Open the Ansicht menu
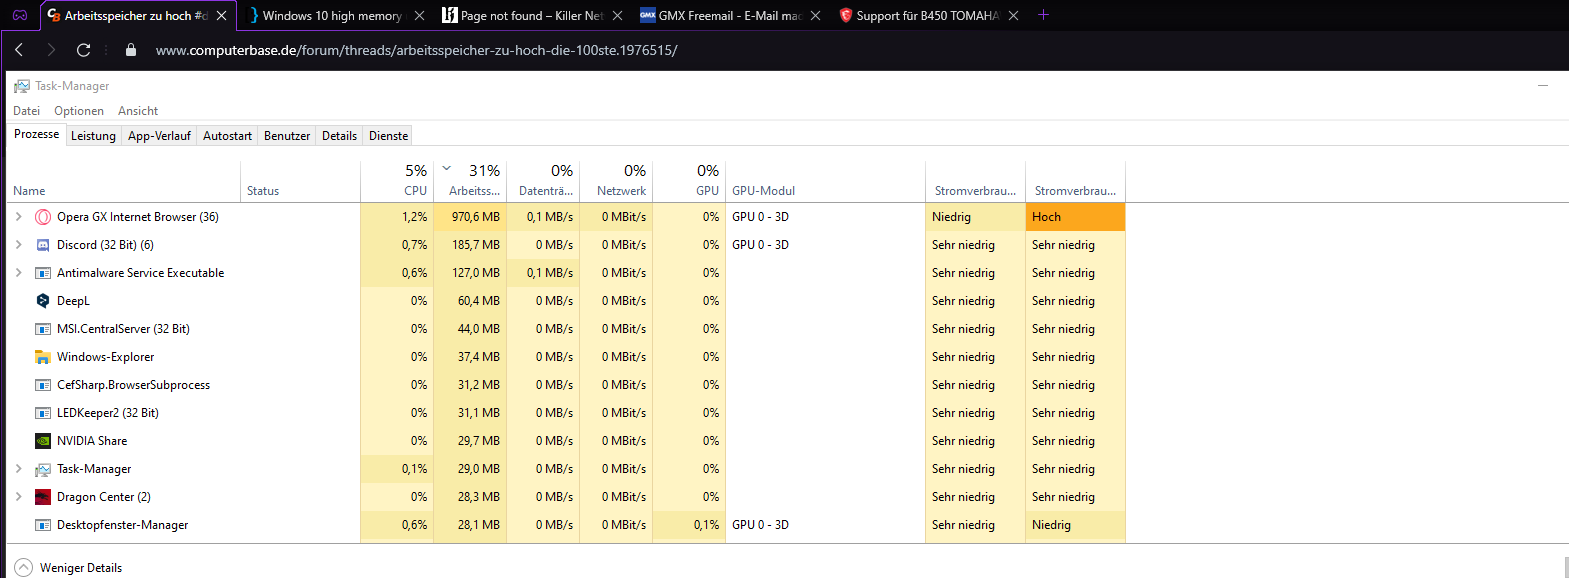The height and width of the screenshot is (578, 1569). [x=138, y=111]
